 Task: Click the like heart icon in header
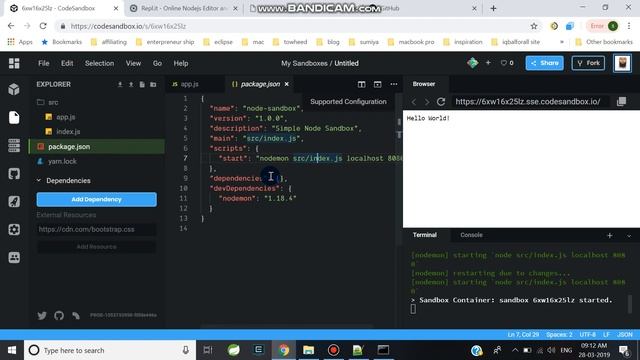point(504,63)
